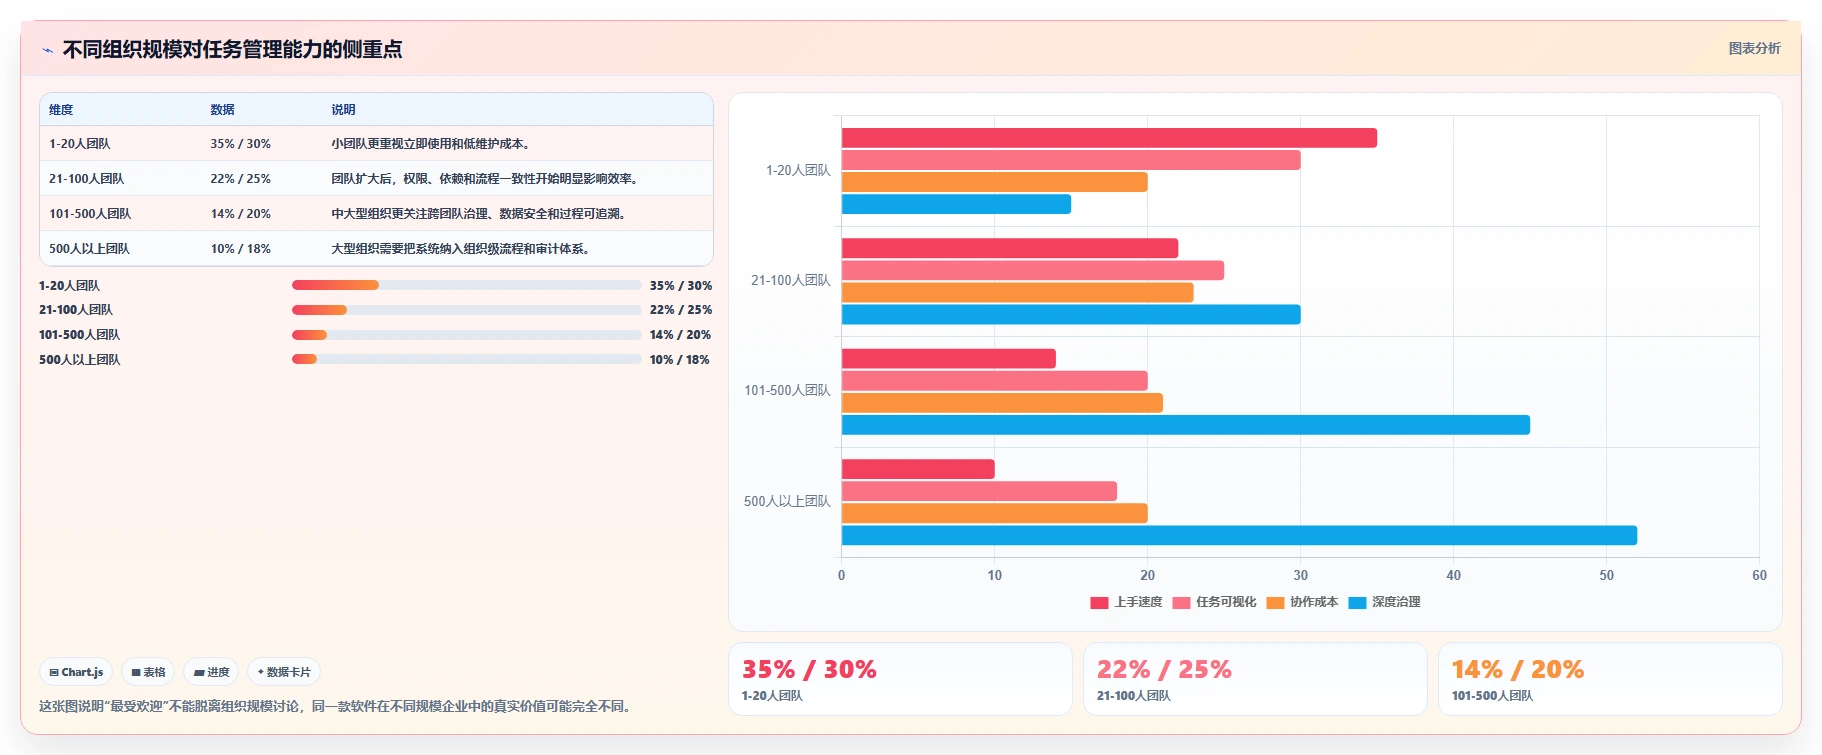Click the 上手速度 bar for 1-20人团队
Screen dimensions: 1822x755
point(1109,138)
